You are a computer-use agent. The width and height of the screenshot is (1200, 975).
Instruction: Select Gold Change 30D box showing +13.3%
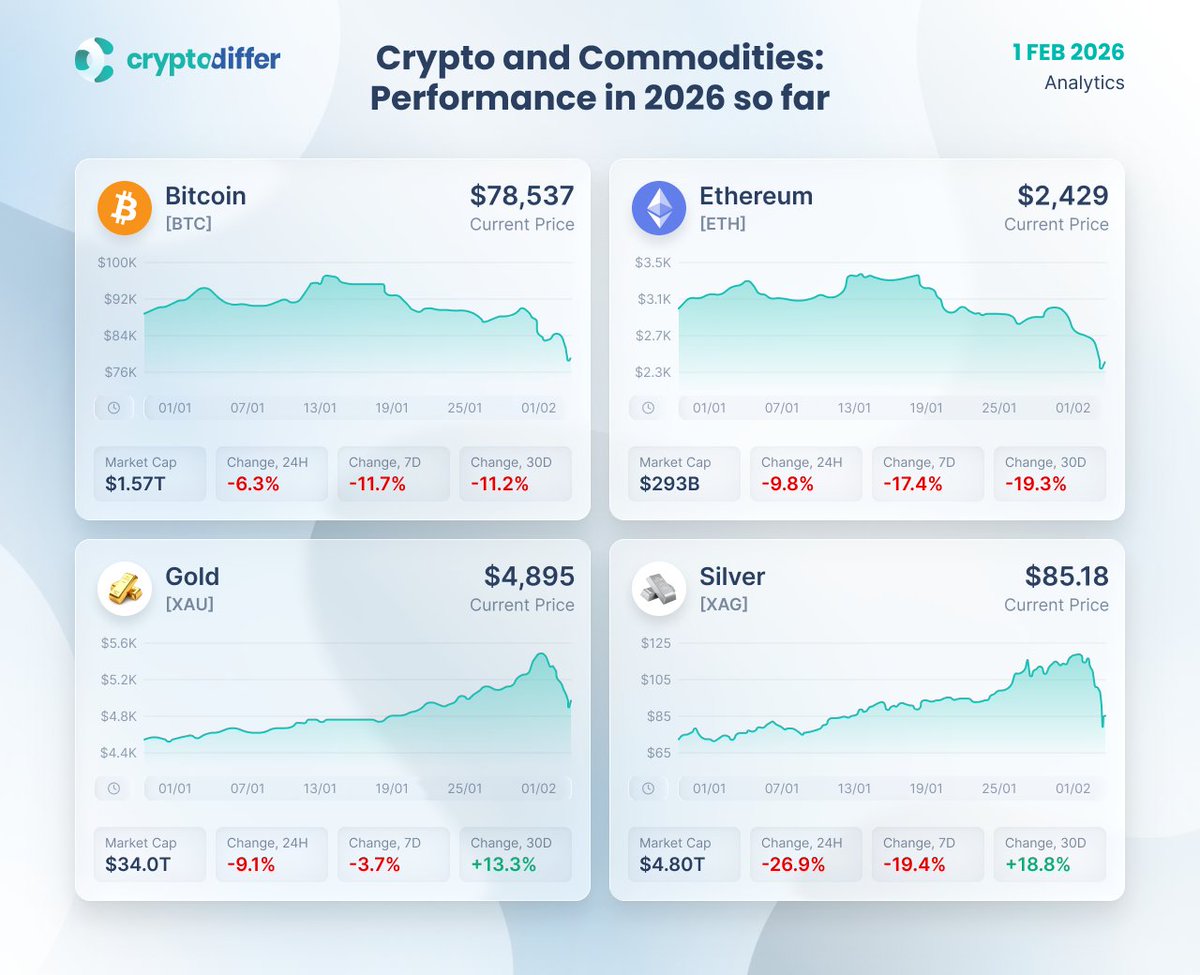coord(515,854)
